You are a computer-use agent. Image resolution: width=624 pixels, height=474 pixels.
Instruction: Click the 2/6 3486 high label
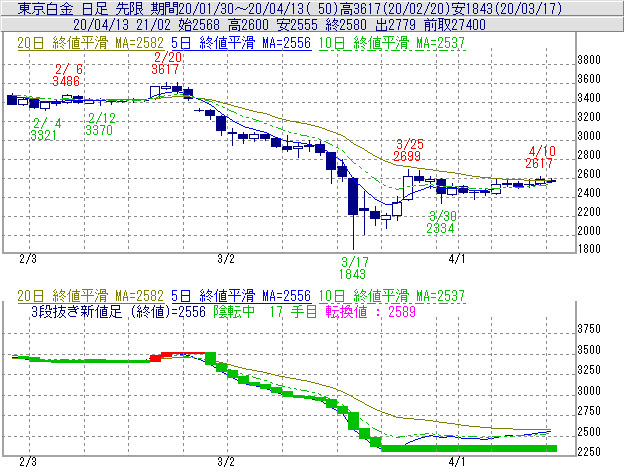(x=67, y=75)
